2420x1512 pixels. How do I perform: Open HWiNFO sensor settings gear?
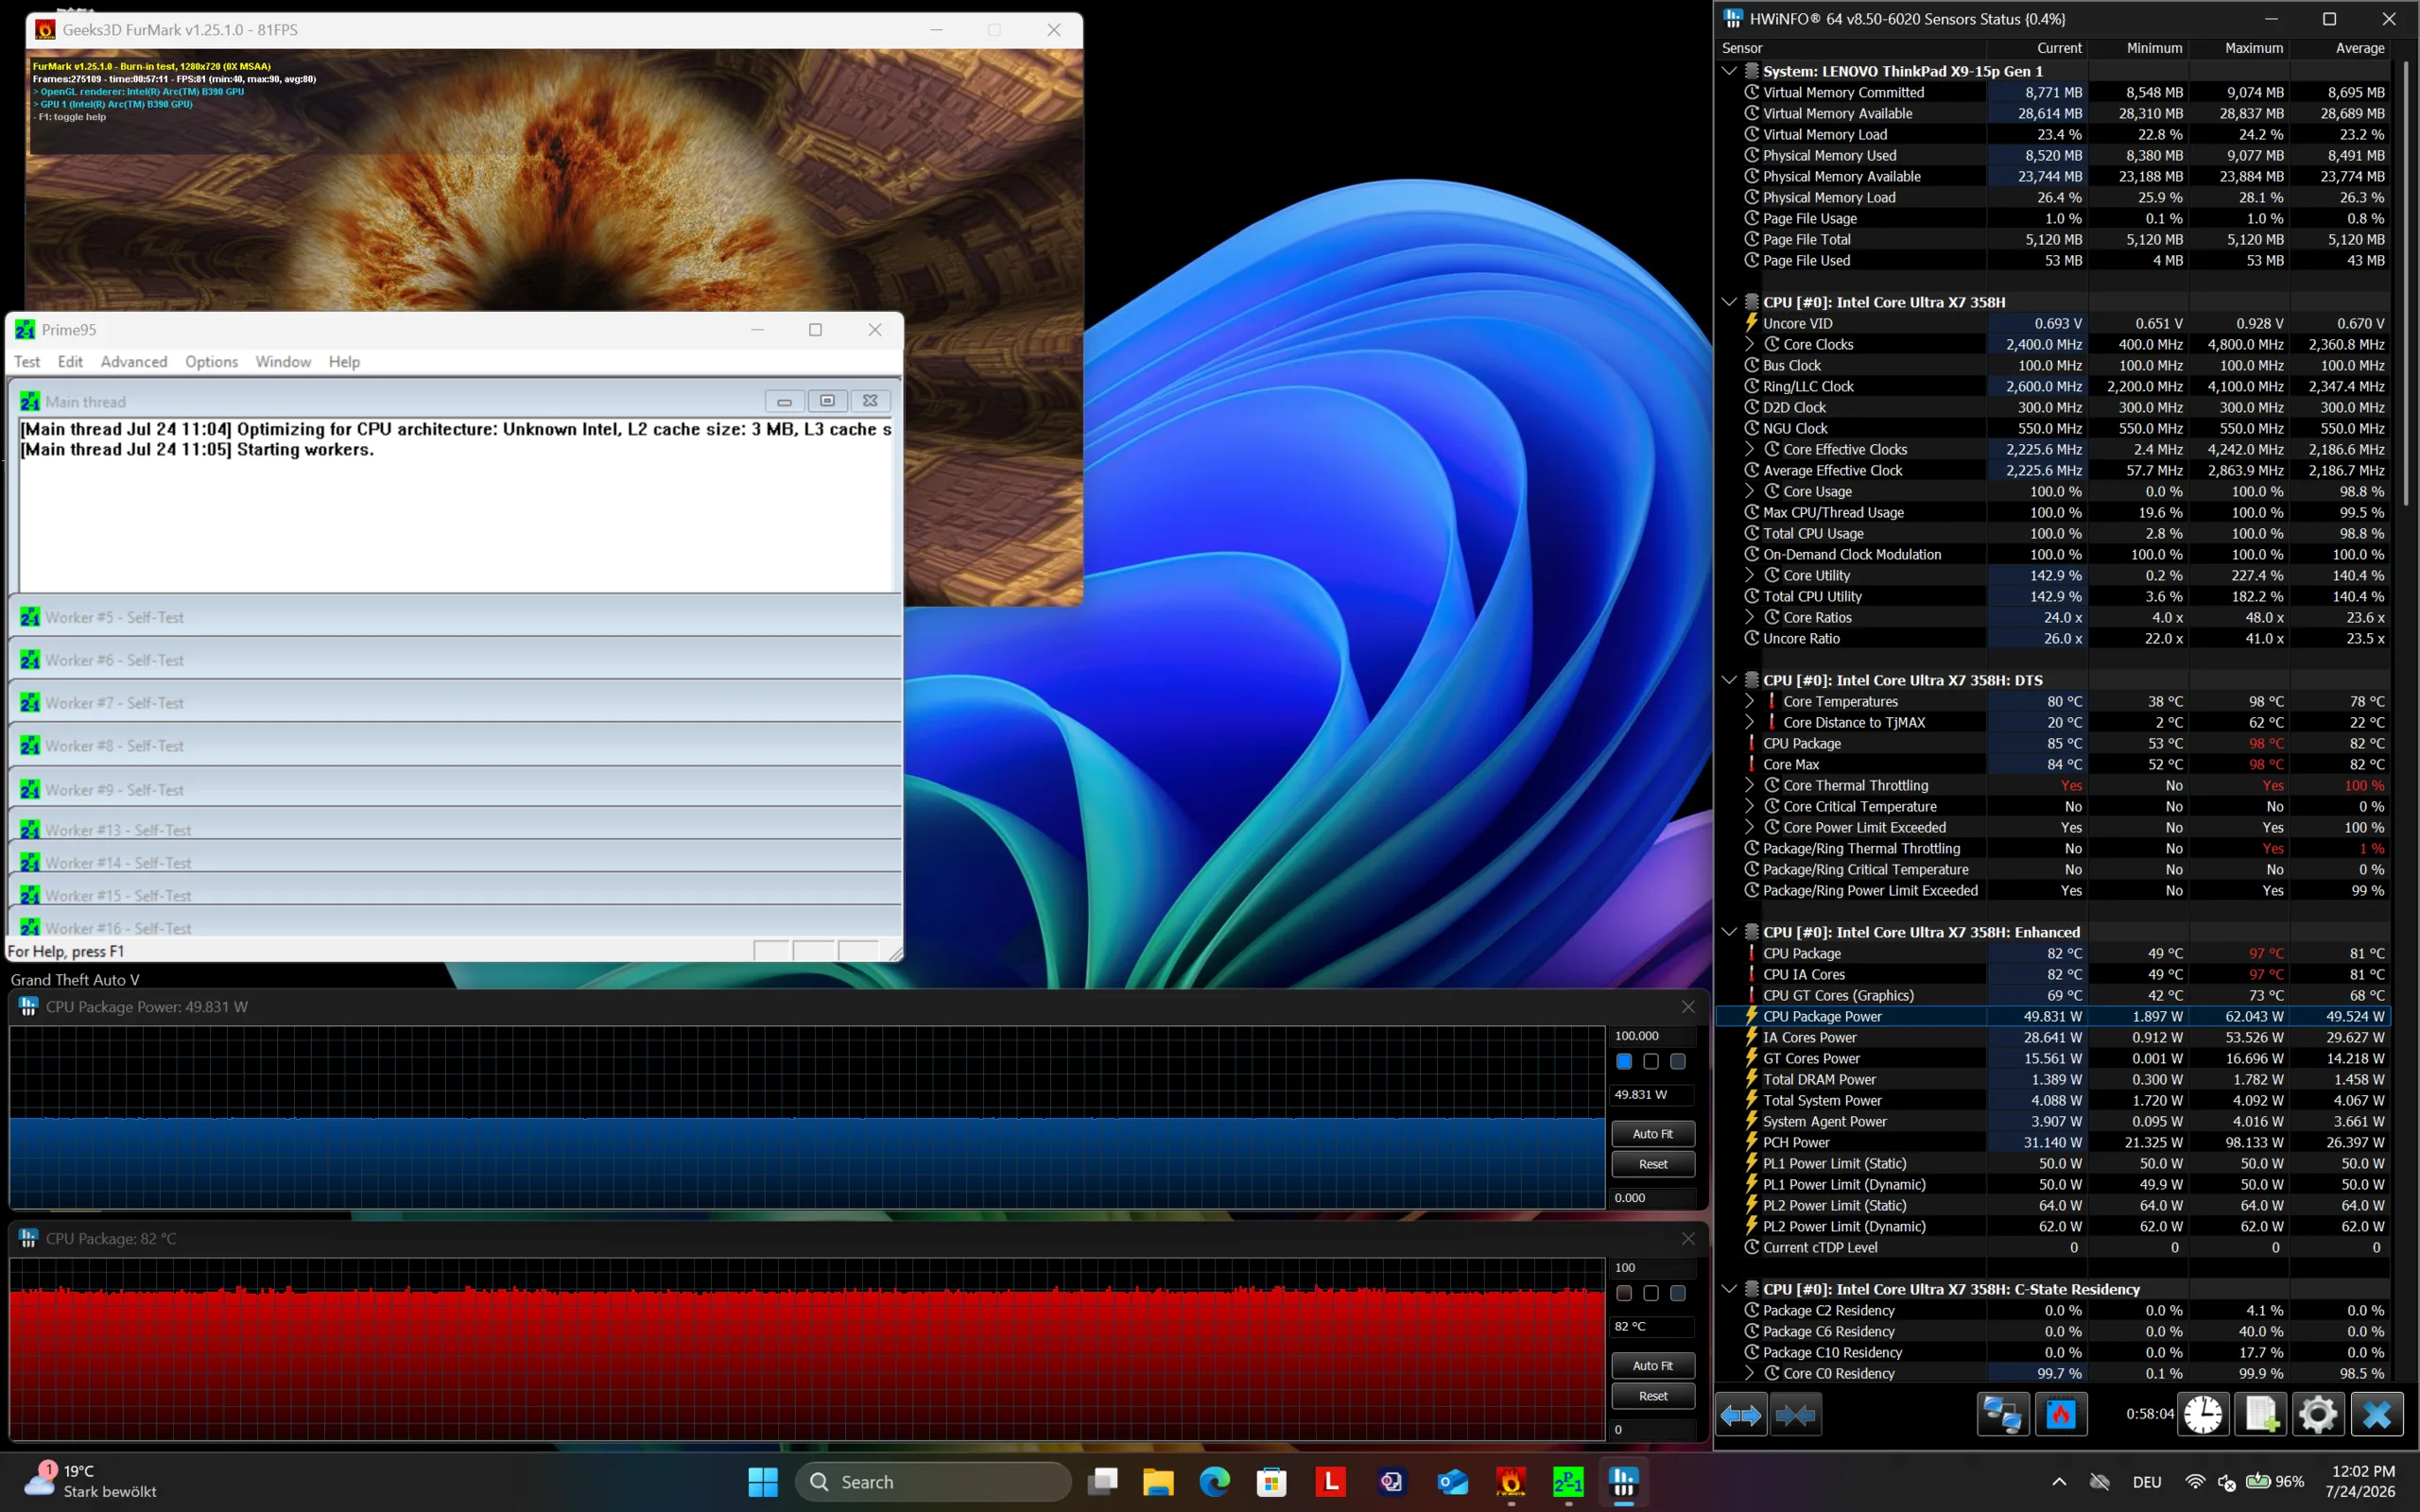(x=2318, y=1415)
